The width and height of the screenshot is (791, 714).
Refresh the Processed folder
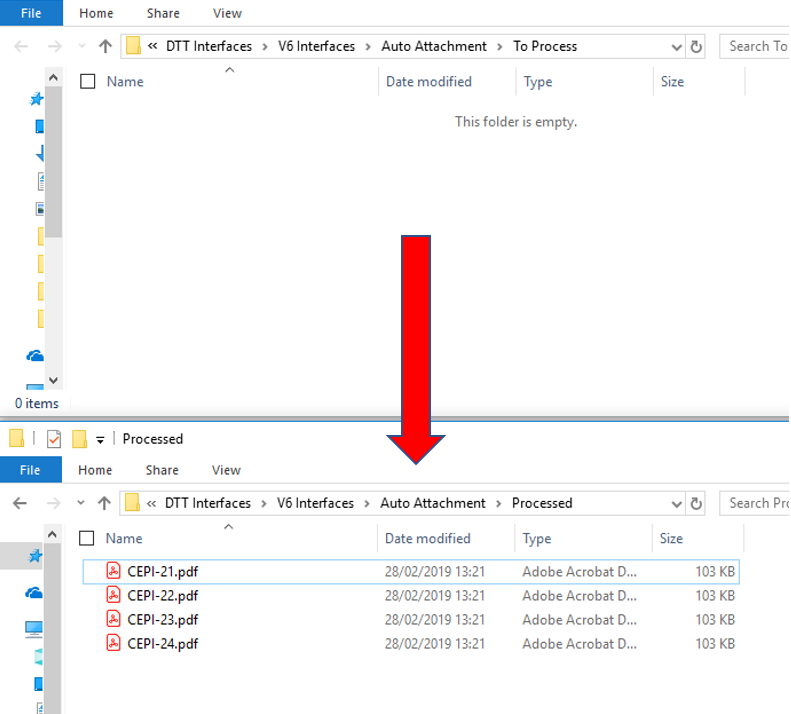tap(696, 503)
